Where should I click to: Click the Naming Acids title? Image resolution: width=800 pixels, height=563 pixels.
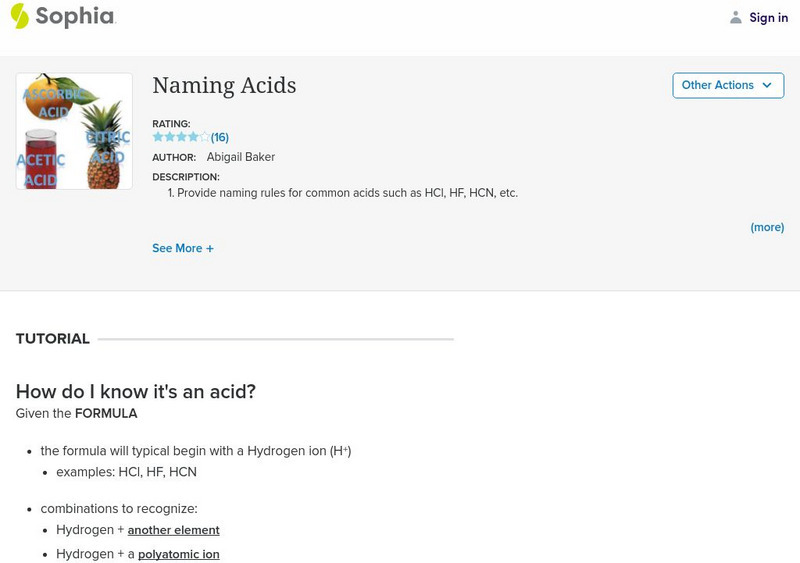[224, 86]
